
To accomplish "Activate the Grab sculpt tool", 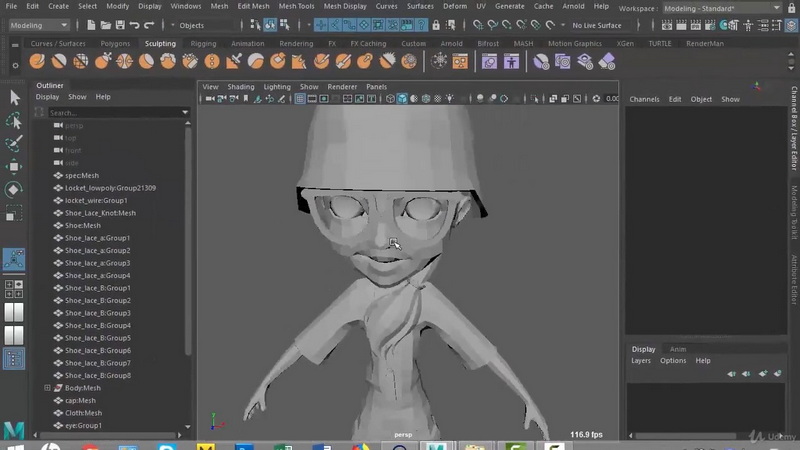I will [103, 62].
